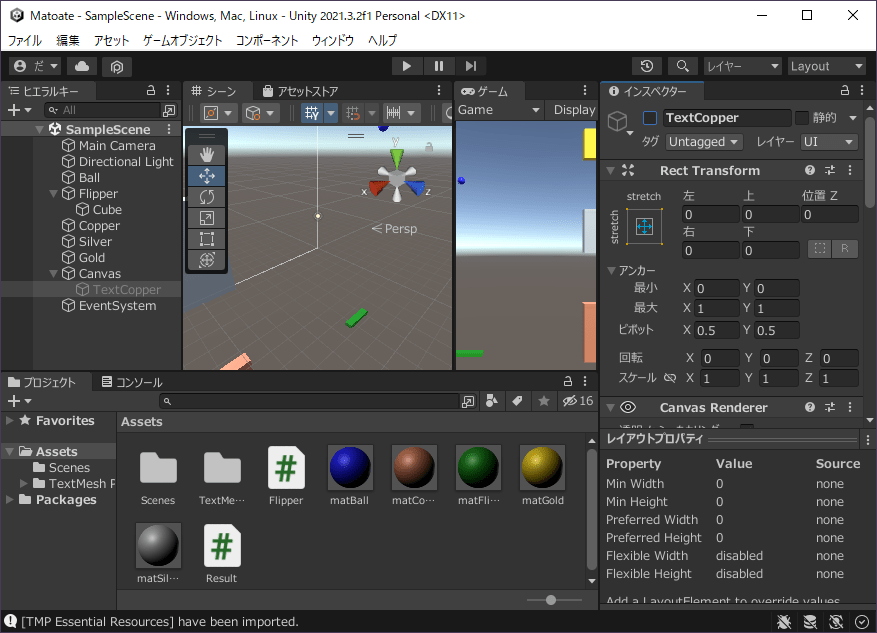This screenshot has height=633, width=877.
Task: Open the File menu (ファイル)
Action: click(25, 40)
